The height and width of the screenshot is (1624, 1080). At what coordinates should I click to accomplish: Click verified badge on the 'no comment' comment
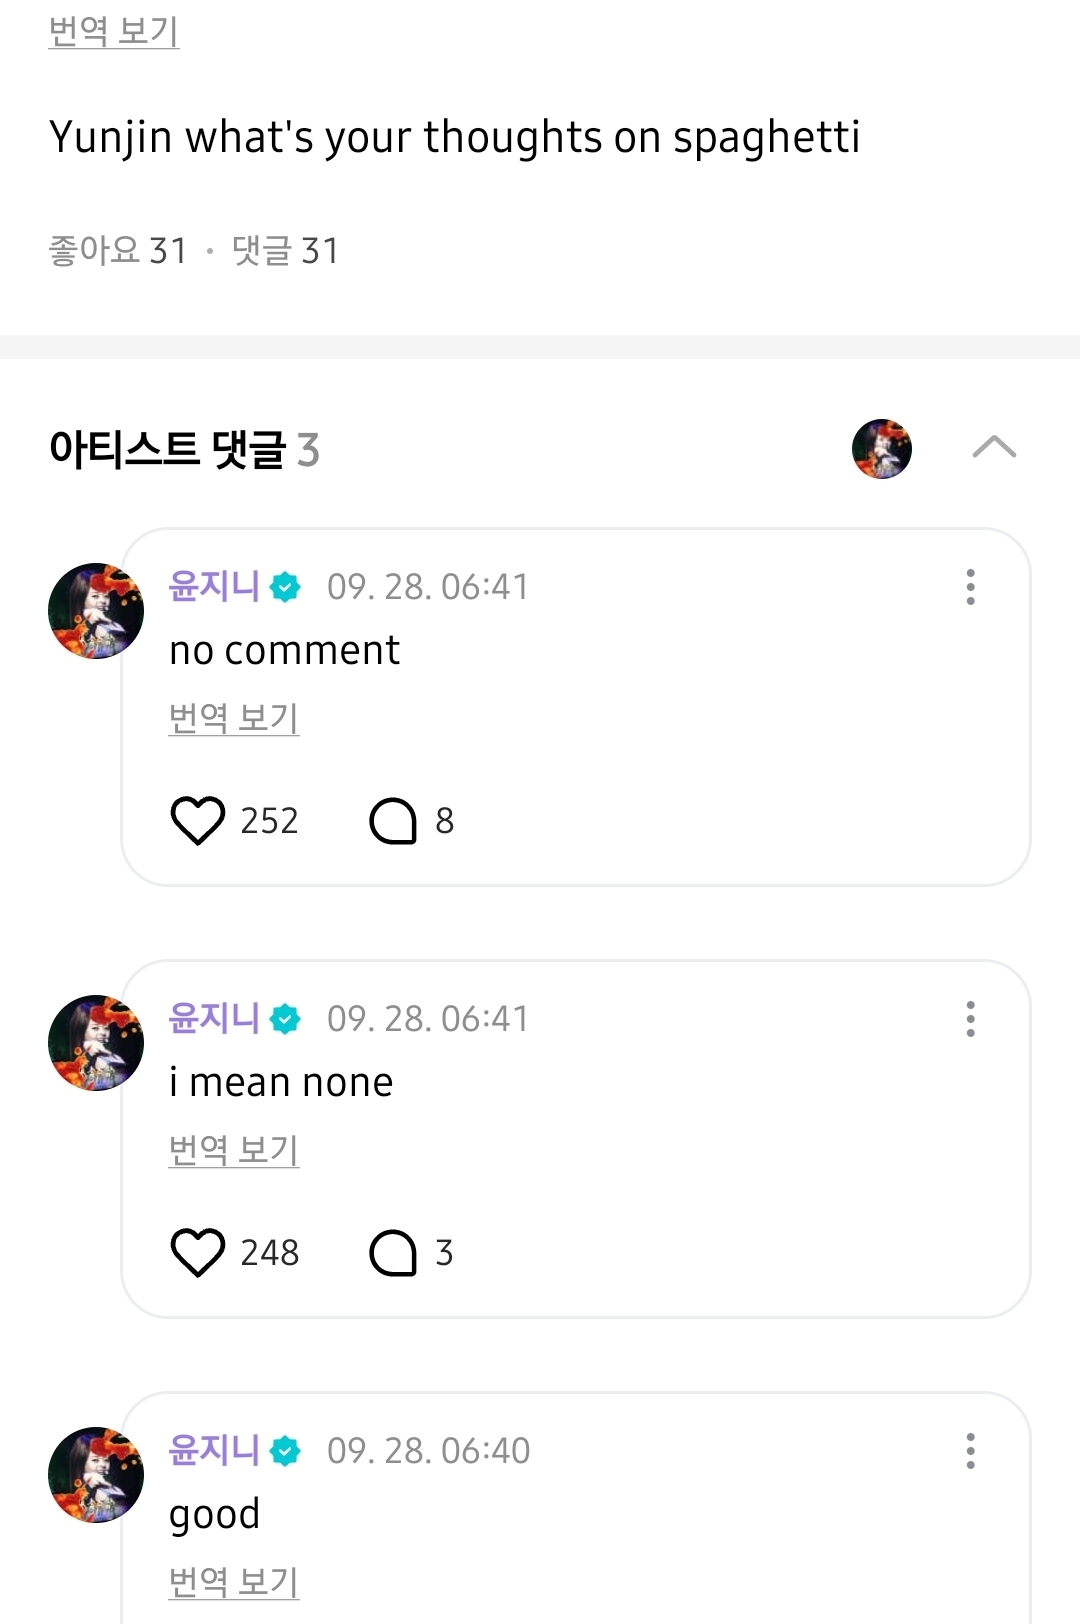286,587
